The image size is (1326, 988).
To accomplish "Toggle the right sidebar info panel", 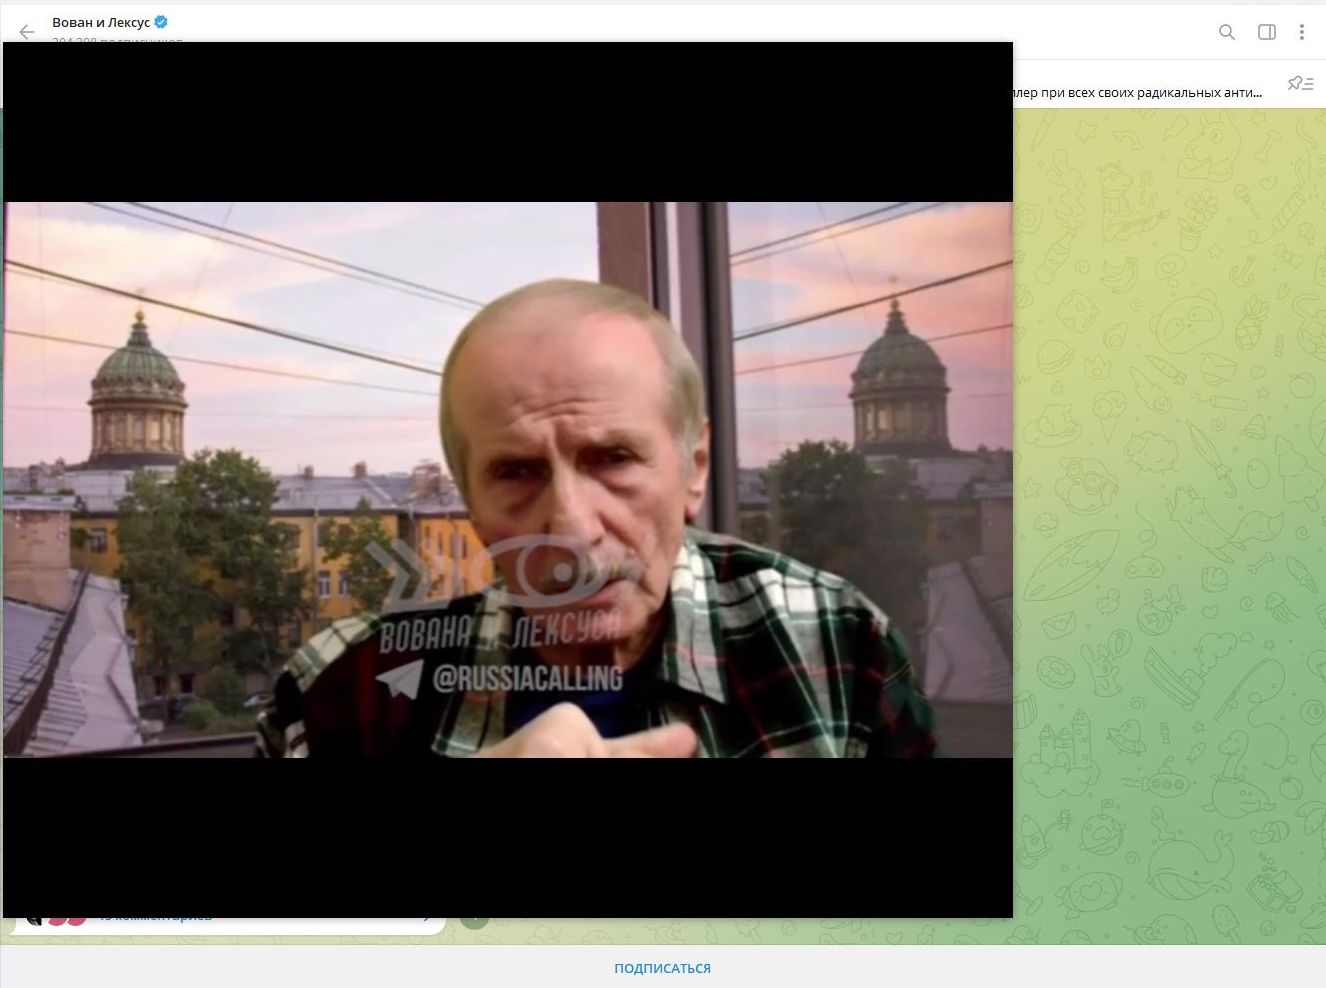I will 1267,32.
